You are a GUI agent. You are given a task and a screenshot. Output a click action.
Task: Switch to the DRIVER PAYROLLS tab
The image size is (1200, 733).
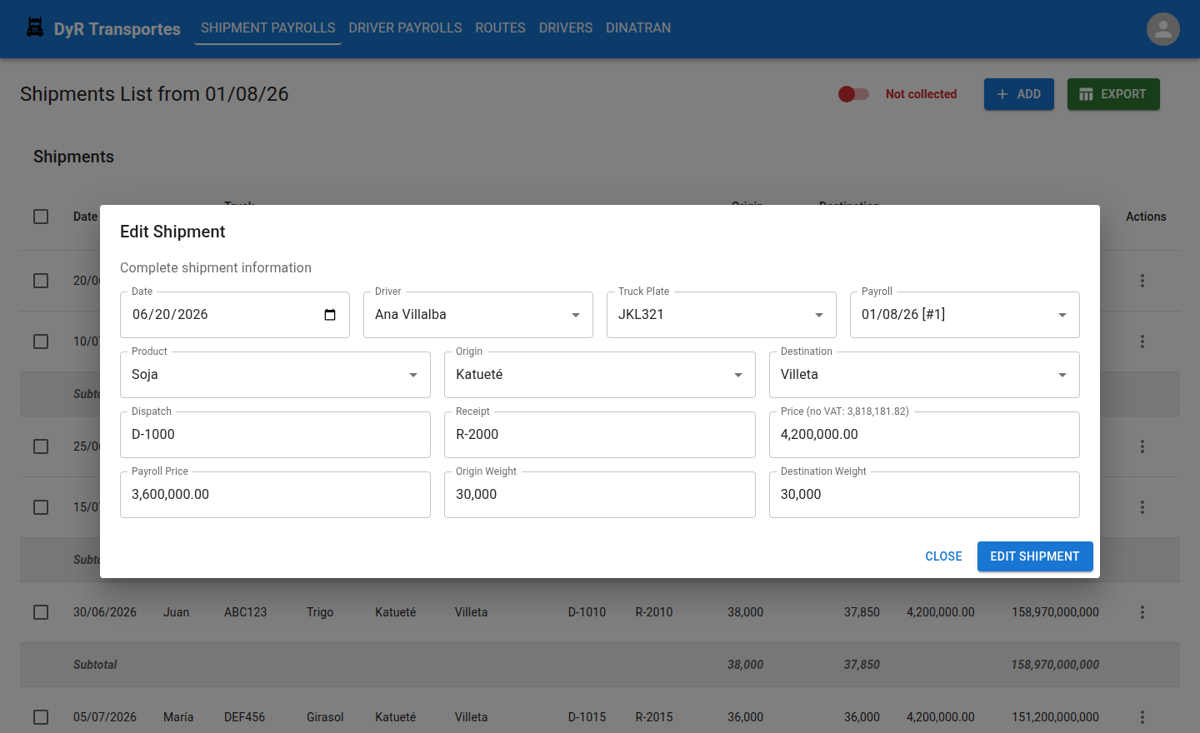(x=405, y=28)
